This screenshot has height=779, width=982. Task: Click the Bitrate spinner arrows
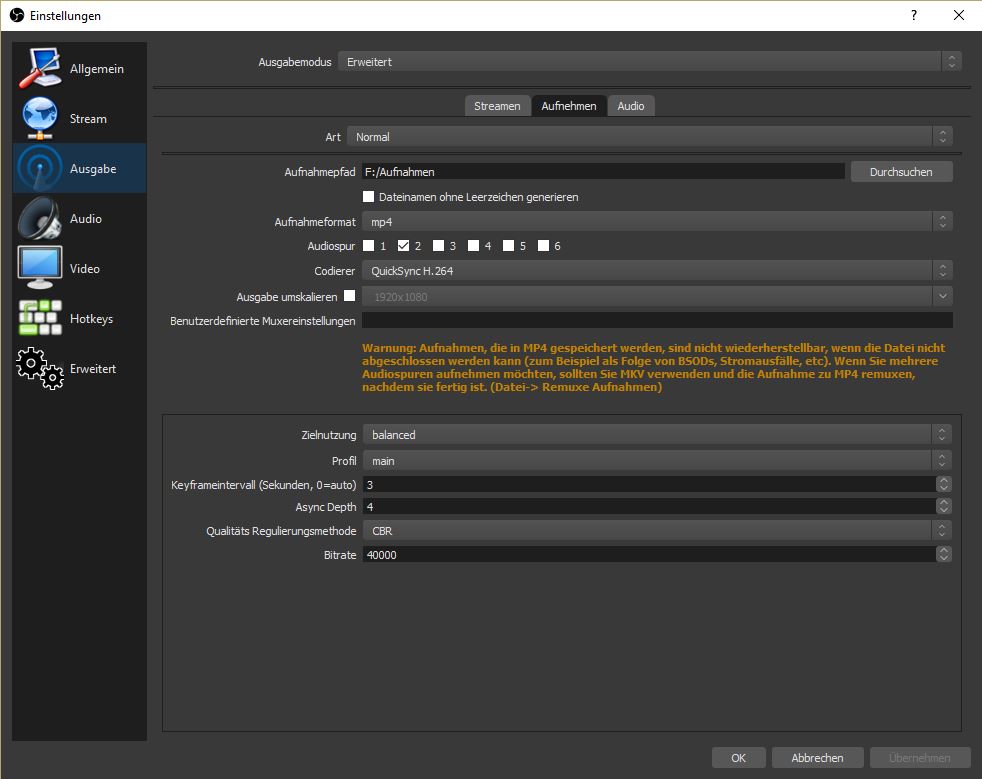[943, 554]
